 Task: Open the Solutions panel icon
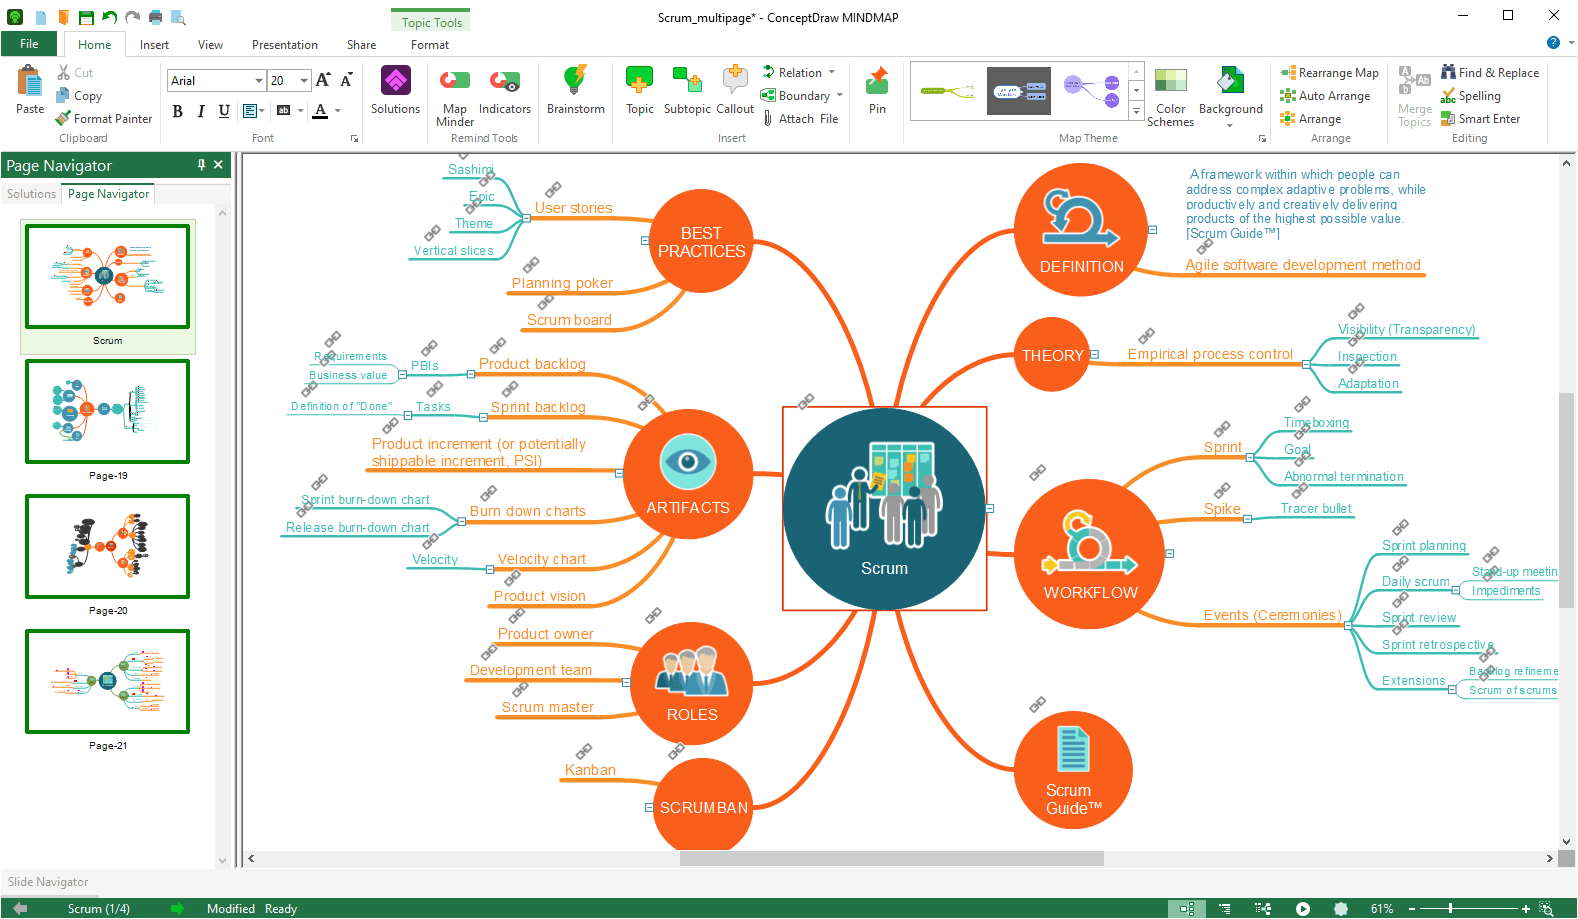point(395,81)
